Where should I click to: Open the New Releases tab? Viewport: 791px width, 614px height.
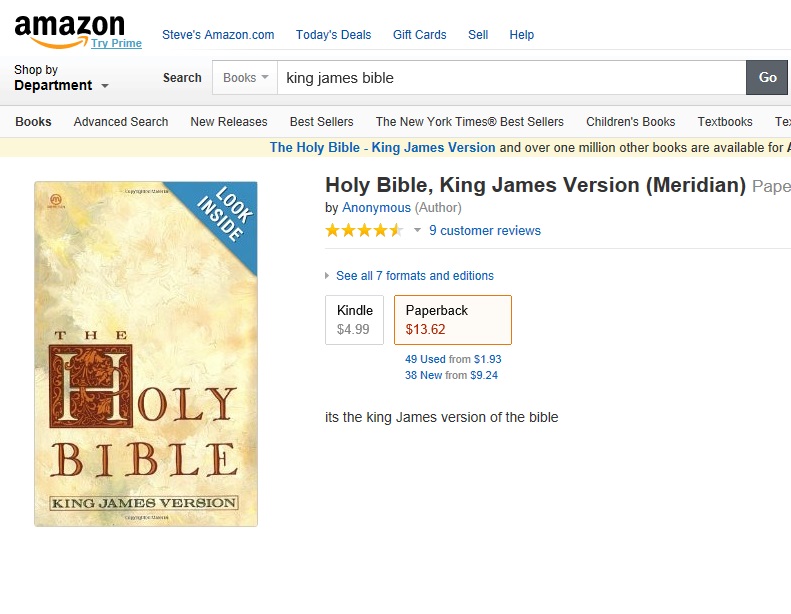[228, 122]
